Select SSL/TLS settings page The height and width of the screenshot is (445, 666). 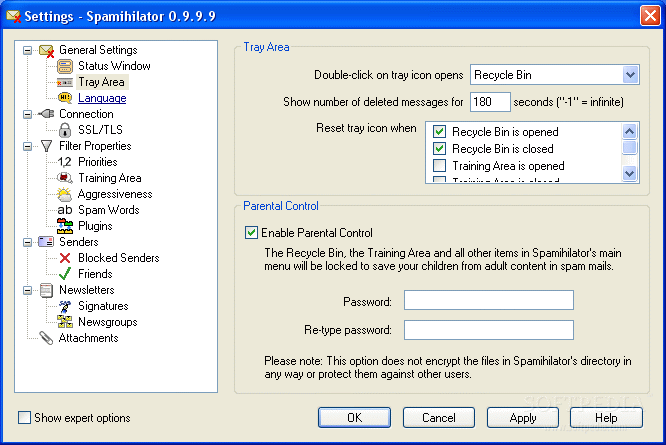pyautogui.click(x=100, y=130)
